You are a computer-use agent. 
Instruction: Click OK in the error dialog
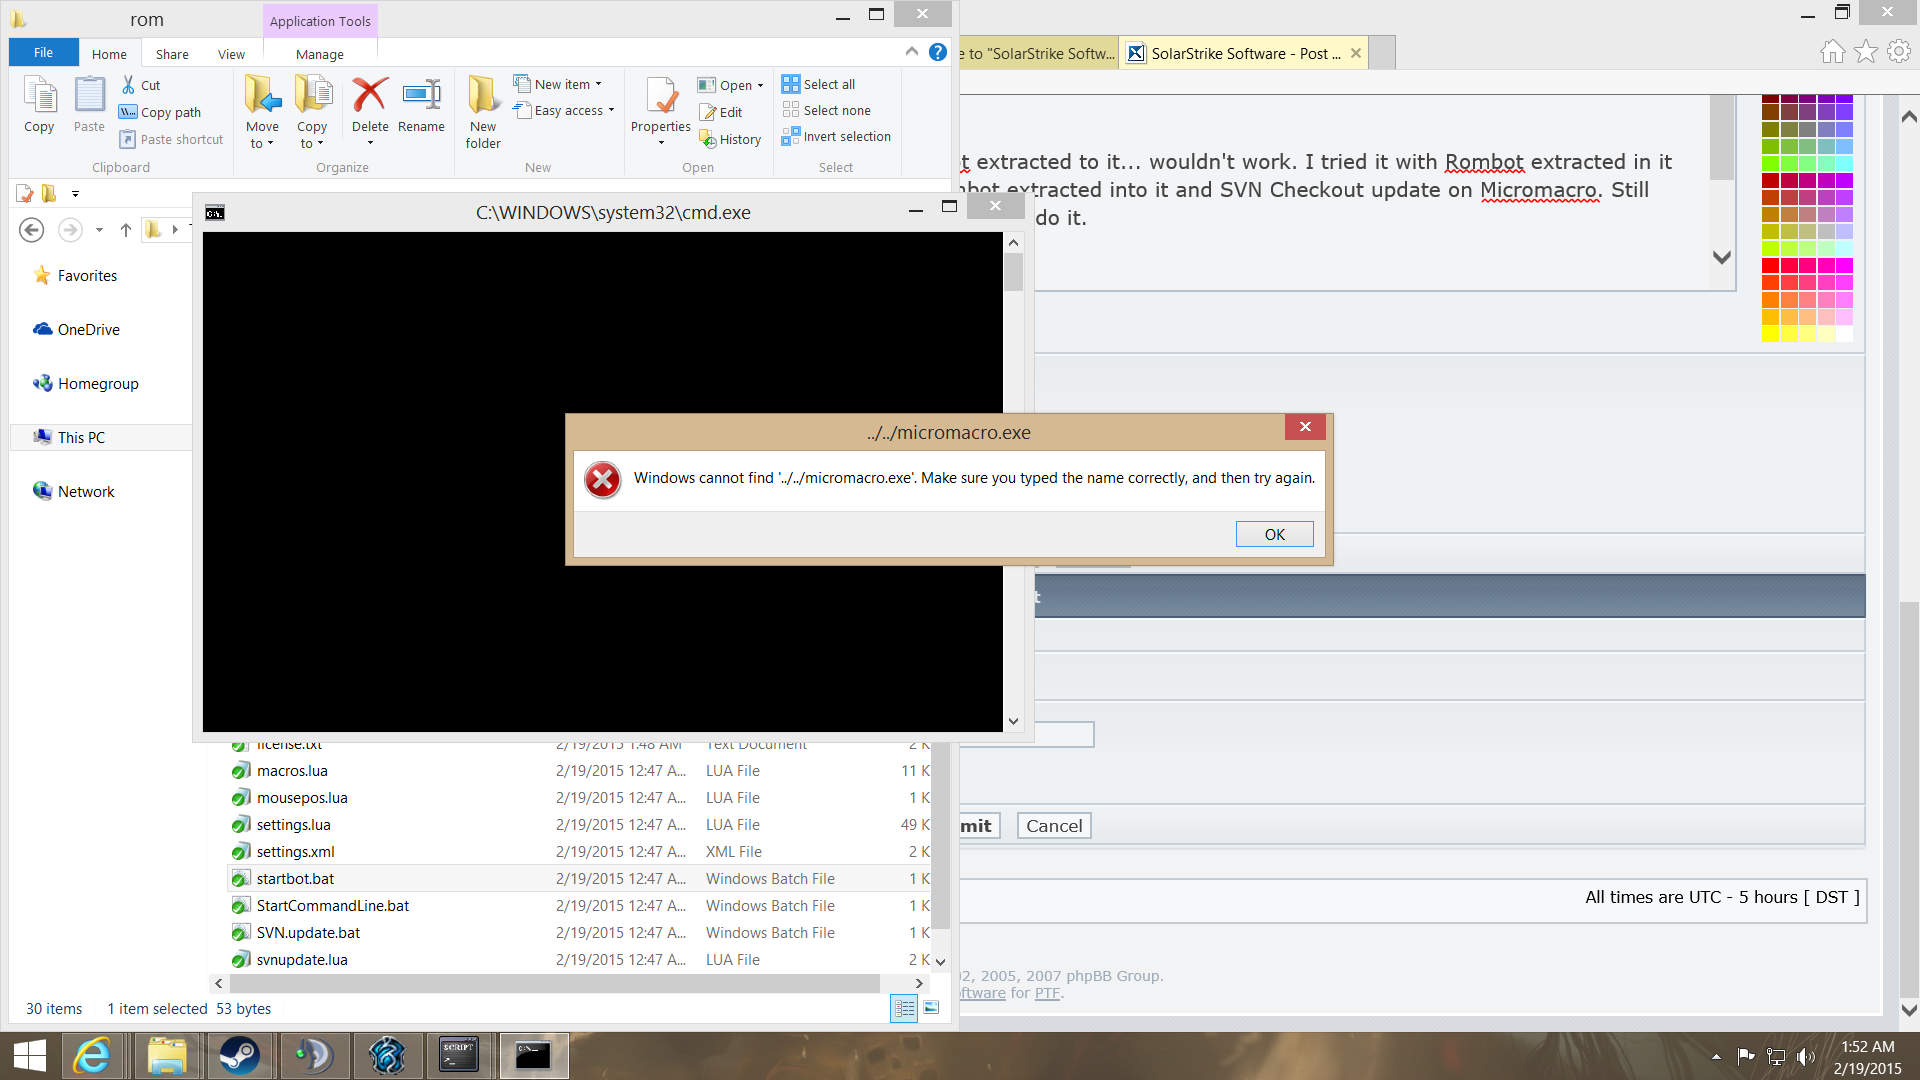[1274, 534]
